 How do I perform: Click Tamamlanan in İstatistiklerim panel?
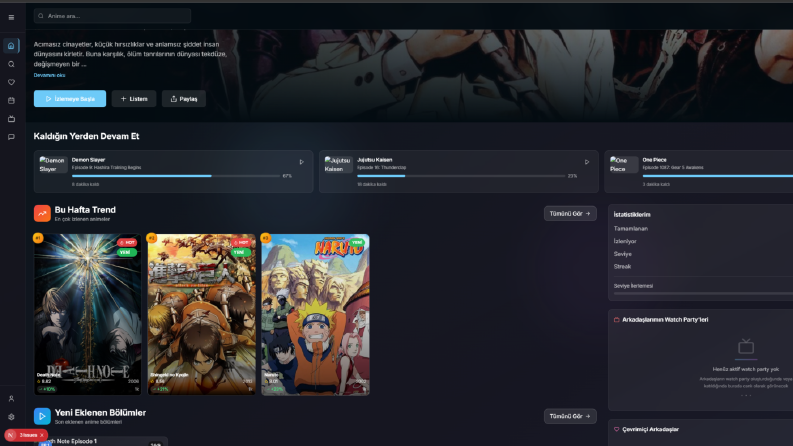click(x=631, y=229)
